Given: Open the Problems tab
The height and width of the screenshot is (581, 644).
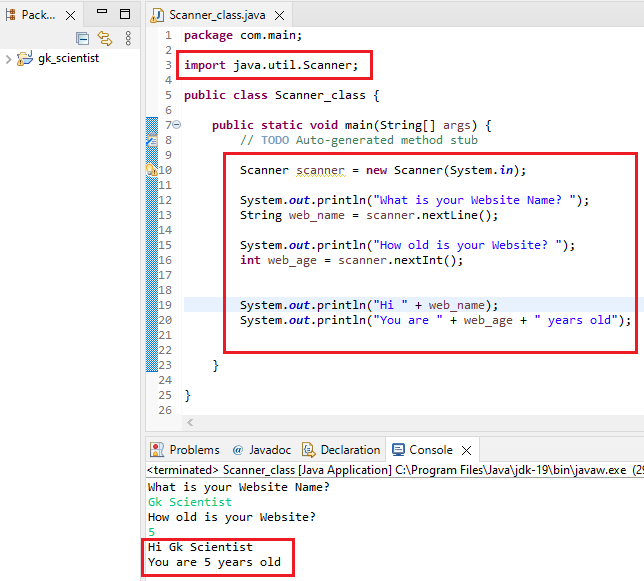Looking at the screenshot, I should click(194, 450).
